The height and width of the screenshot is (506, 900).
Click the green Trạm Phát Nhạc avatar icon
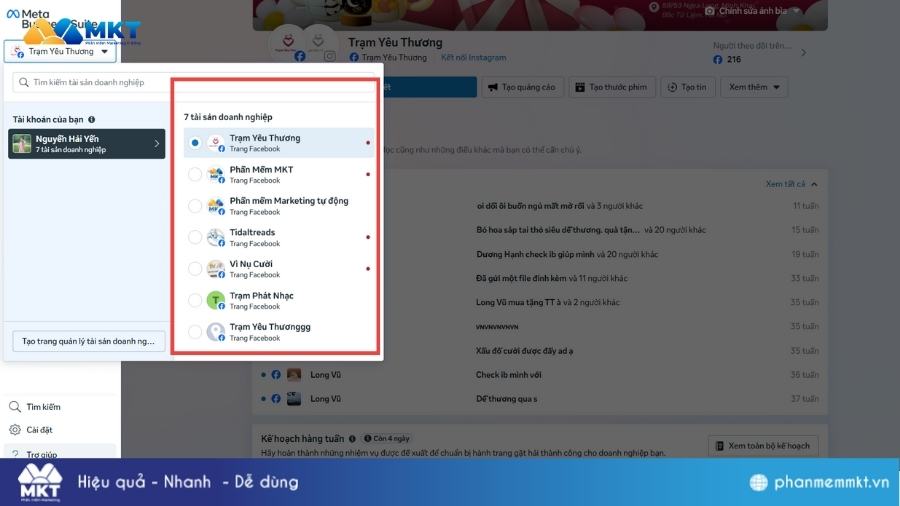[x=216, y=300]
